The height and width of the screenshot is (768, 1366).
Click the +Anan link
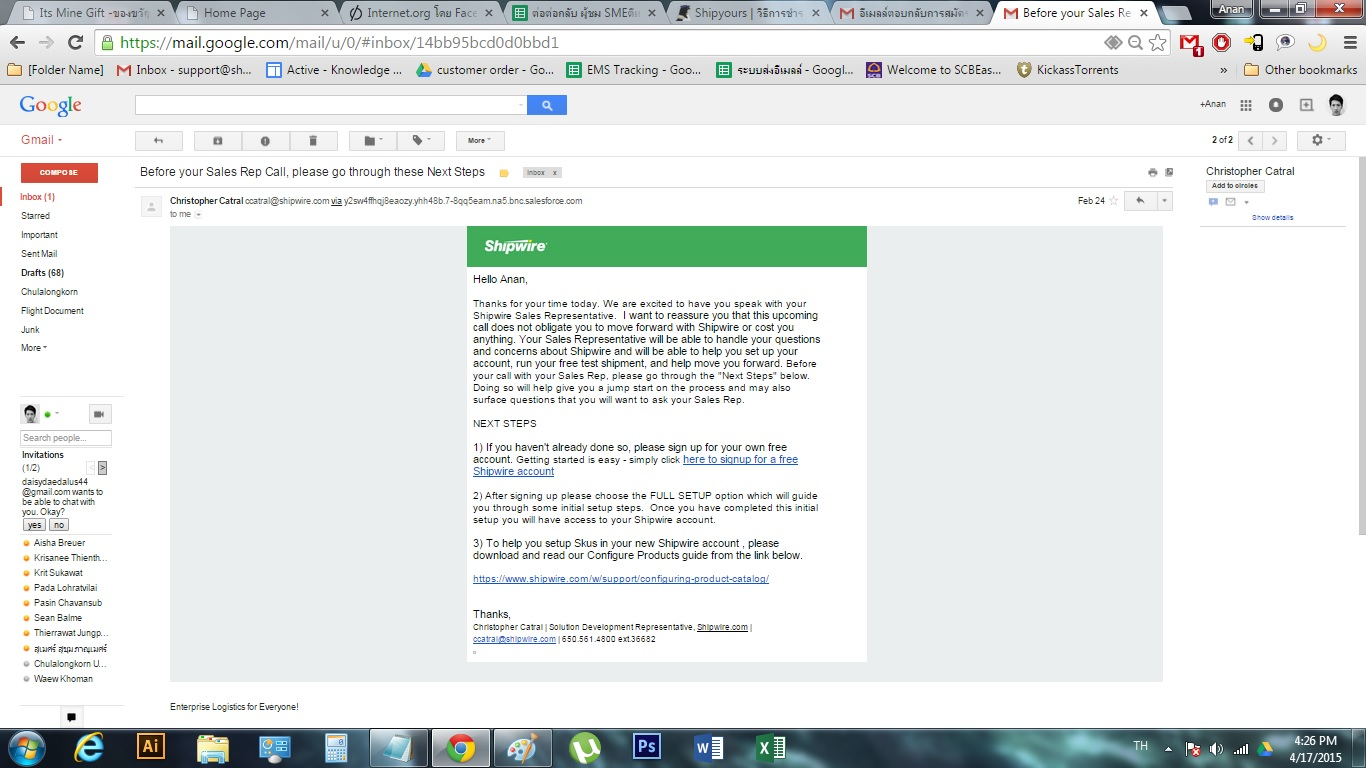pos(1212,105)
